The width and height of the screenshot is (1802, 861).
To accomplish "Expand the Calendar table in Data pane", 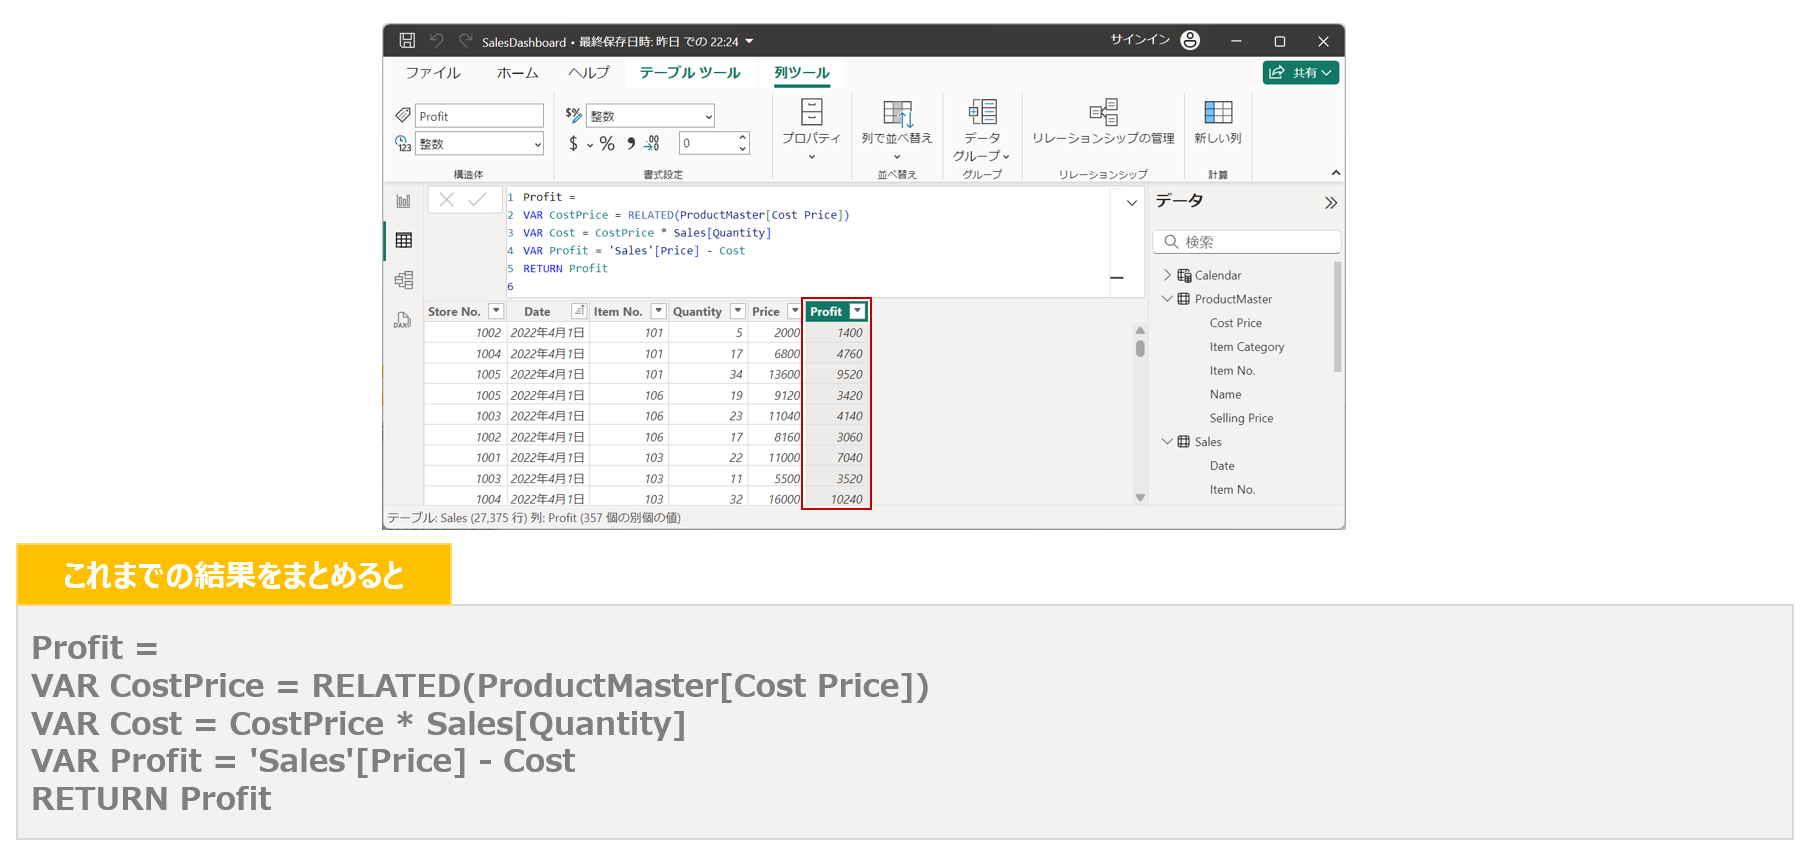I will click(1167, 275).
